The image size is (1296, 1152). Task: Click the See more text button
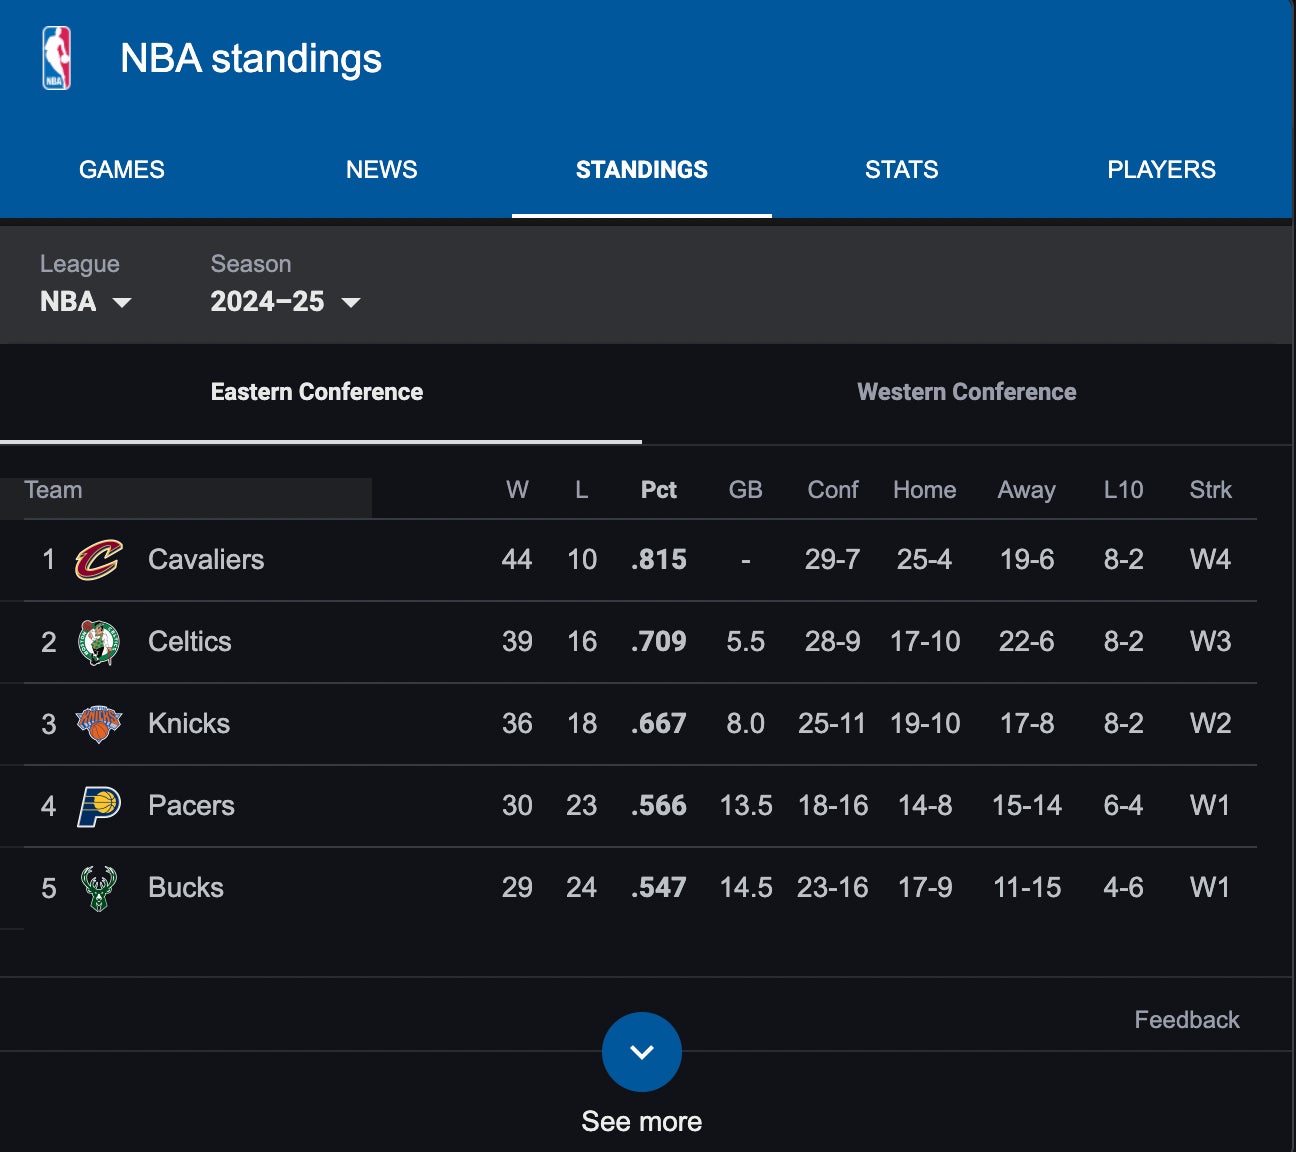642,1122
